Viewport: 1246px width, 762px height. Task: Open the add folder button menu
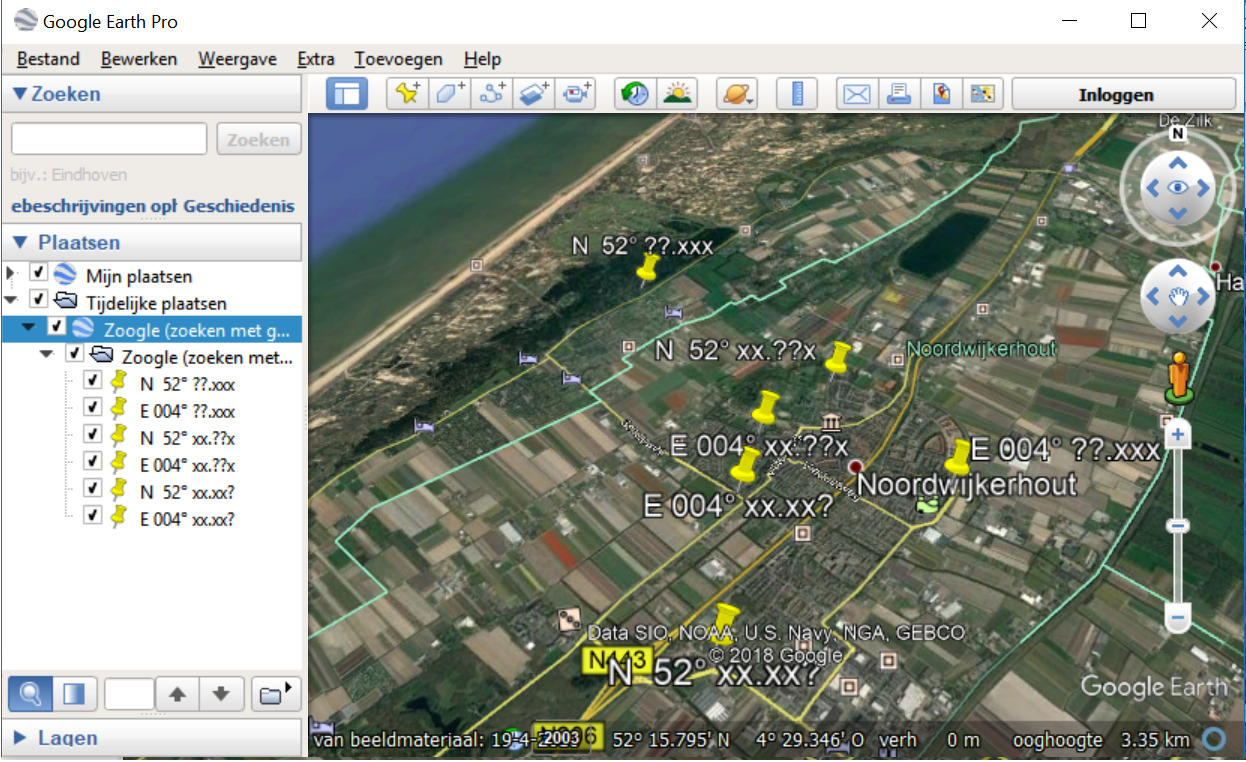277,693
